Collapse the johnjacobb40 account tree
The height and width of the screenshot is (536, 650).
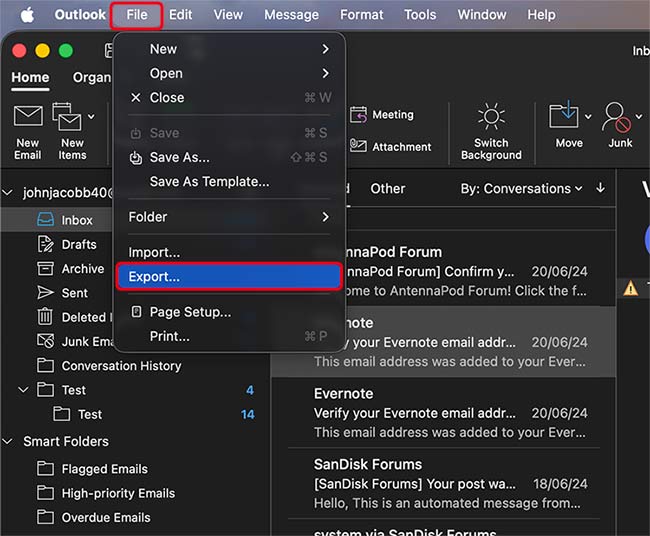pos(7,193)
